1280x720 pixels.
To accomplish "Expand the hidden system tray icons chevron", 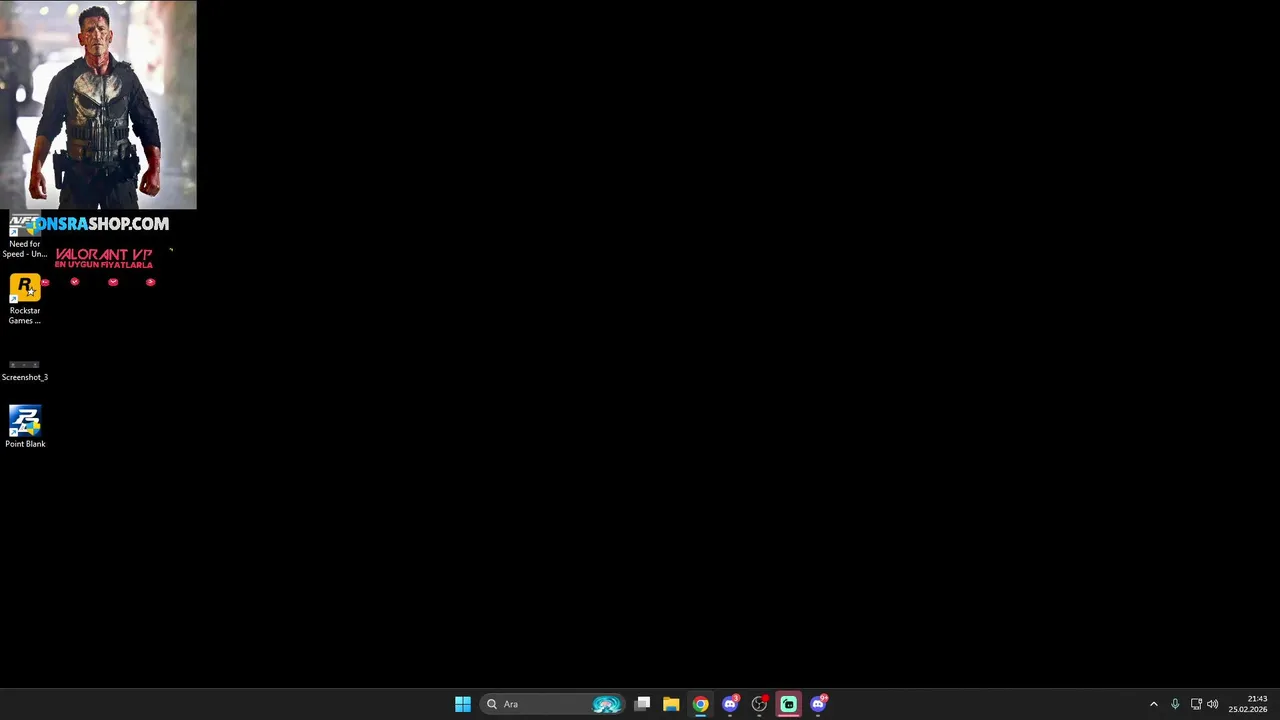I will pyautogui.click(x=1153, y=704).
